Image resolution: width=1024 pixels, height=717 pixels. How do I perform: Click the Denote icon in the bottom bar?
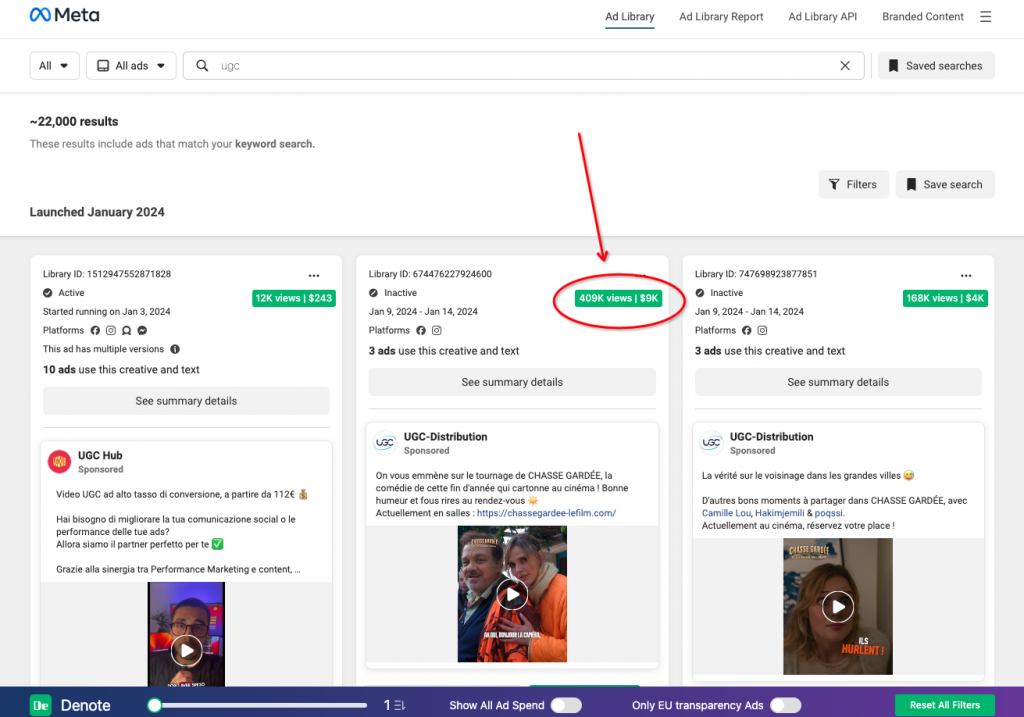[x=39, y=705]
